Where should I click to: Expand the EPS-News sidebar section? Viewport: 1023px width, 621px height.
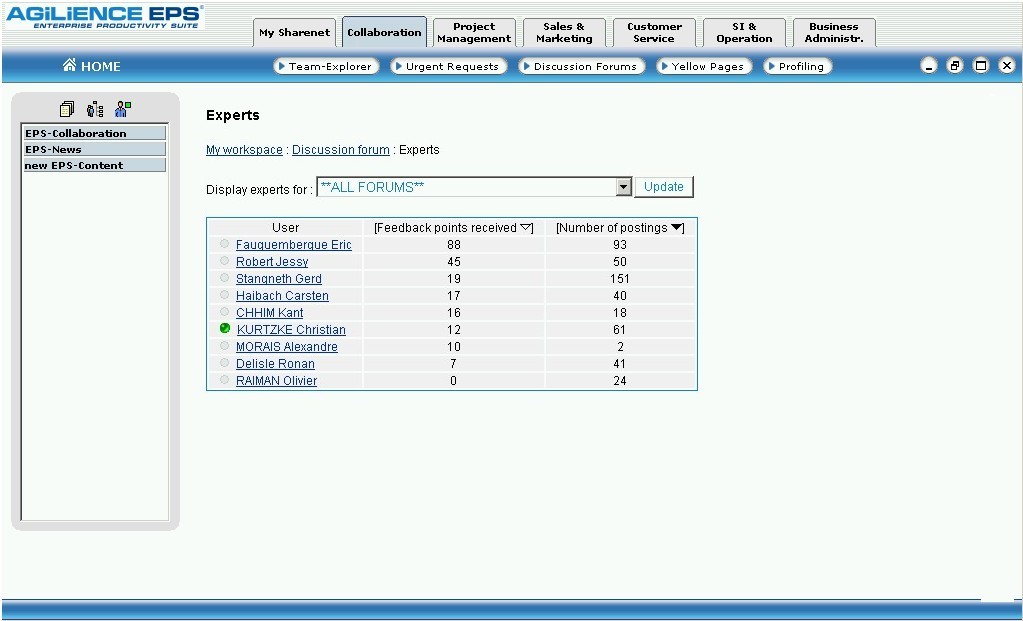click(x=95, y=149)
